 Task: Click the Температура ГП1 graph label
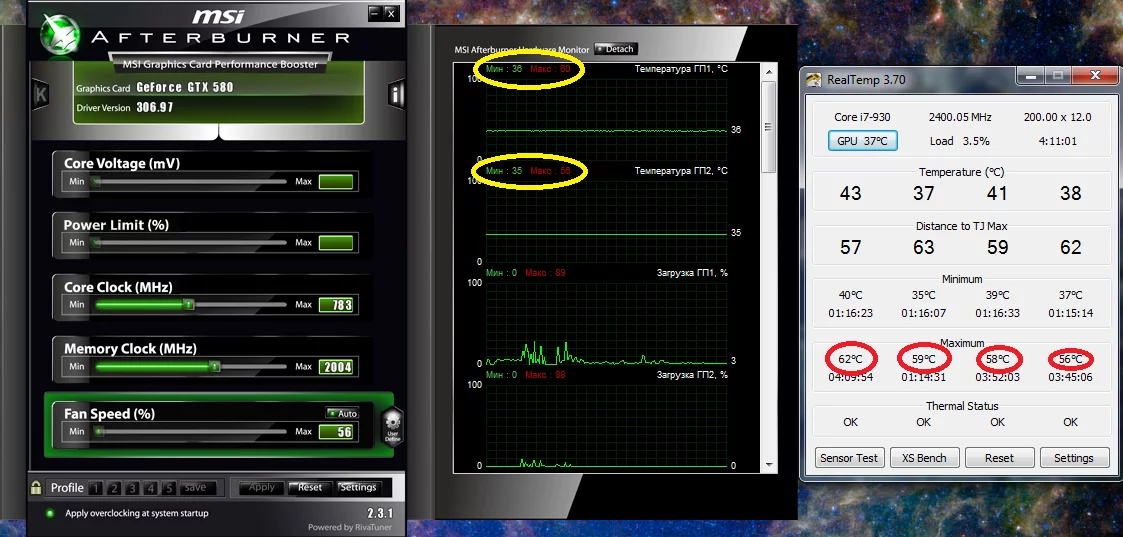681,69
